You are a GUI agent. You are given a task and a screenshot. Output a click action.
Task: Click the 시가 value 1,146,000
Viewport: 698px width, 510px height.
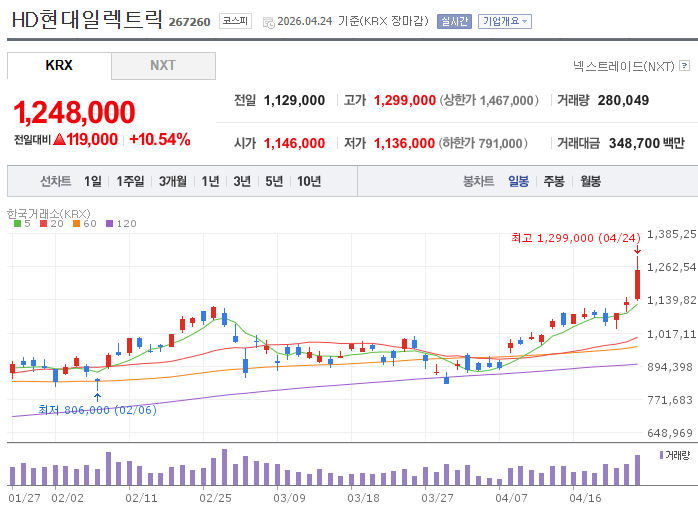pos(294,143)
